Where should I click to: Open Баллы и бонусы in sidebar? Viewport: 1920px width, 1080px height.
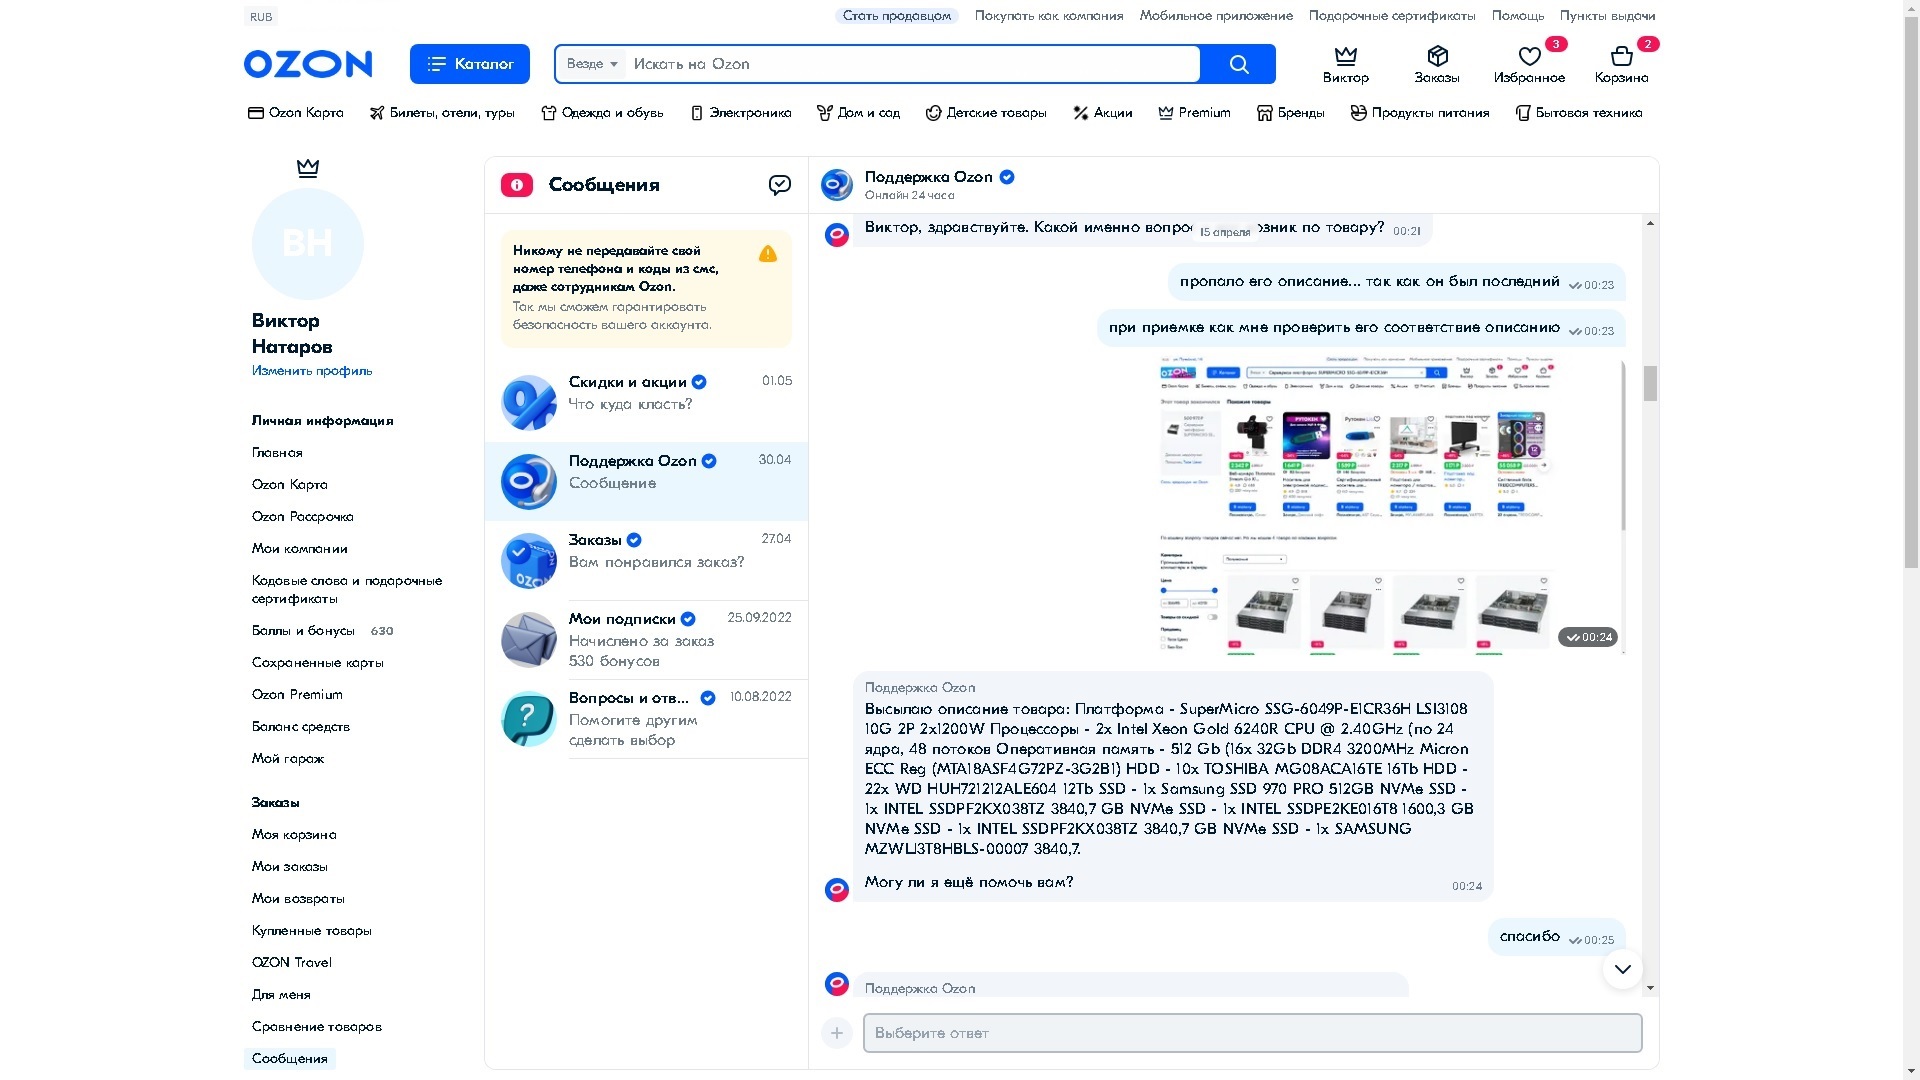[303, 631]
